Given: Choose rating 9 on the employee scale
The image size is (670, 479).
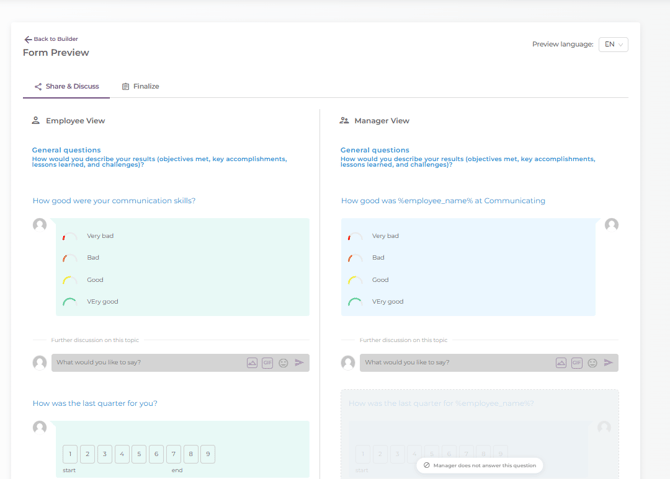Looking at the screenshot, I should click(208, 454).
